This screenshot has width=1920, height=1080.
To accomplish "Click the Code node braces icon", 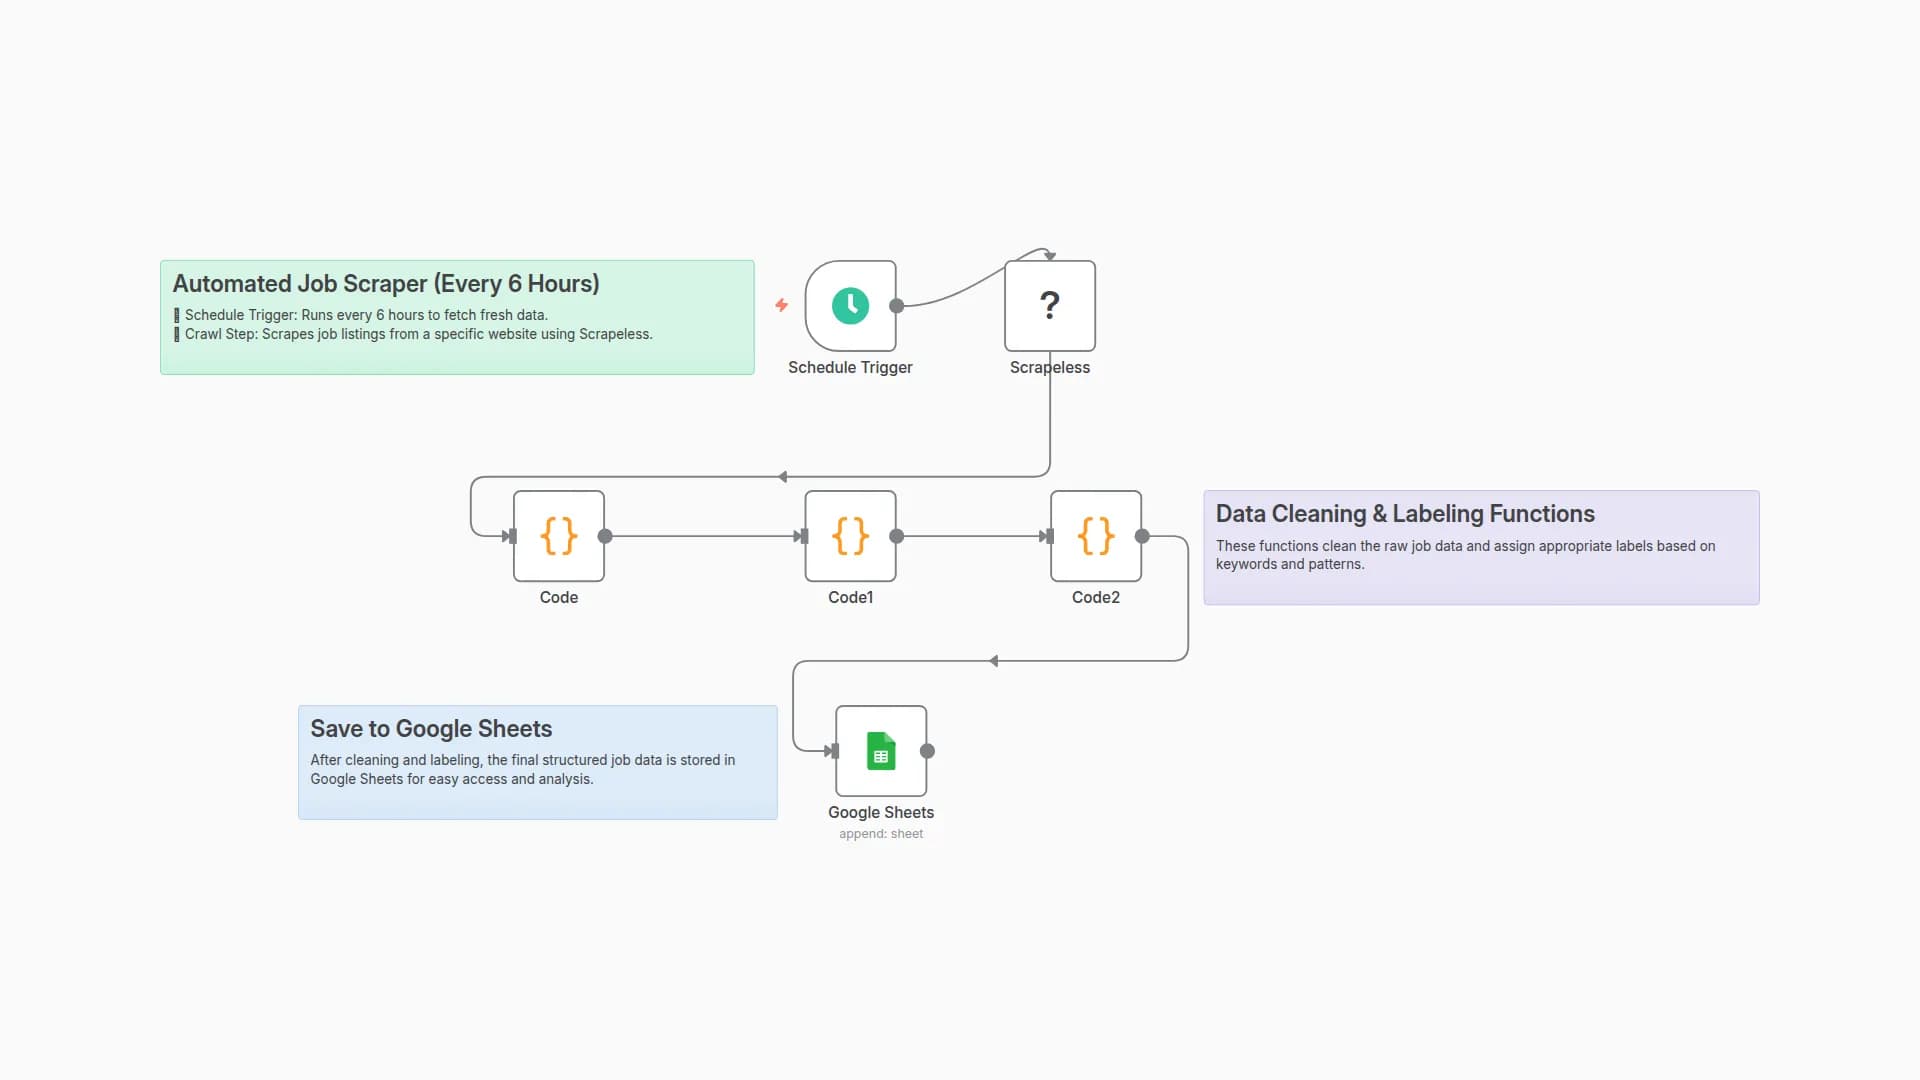I will [x=558, y=536].
